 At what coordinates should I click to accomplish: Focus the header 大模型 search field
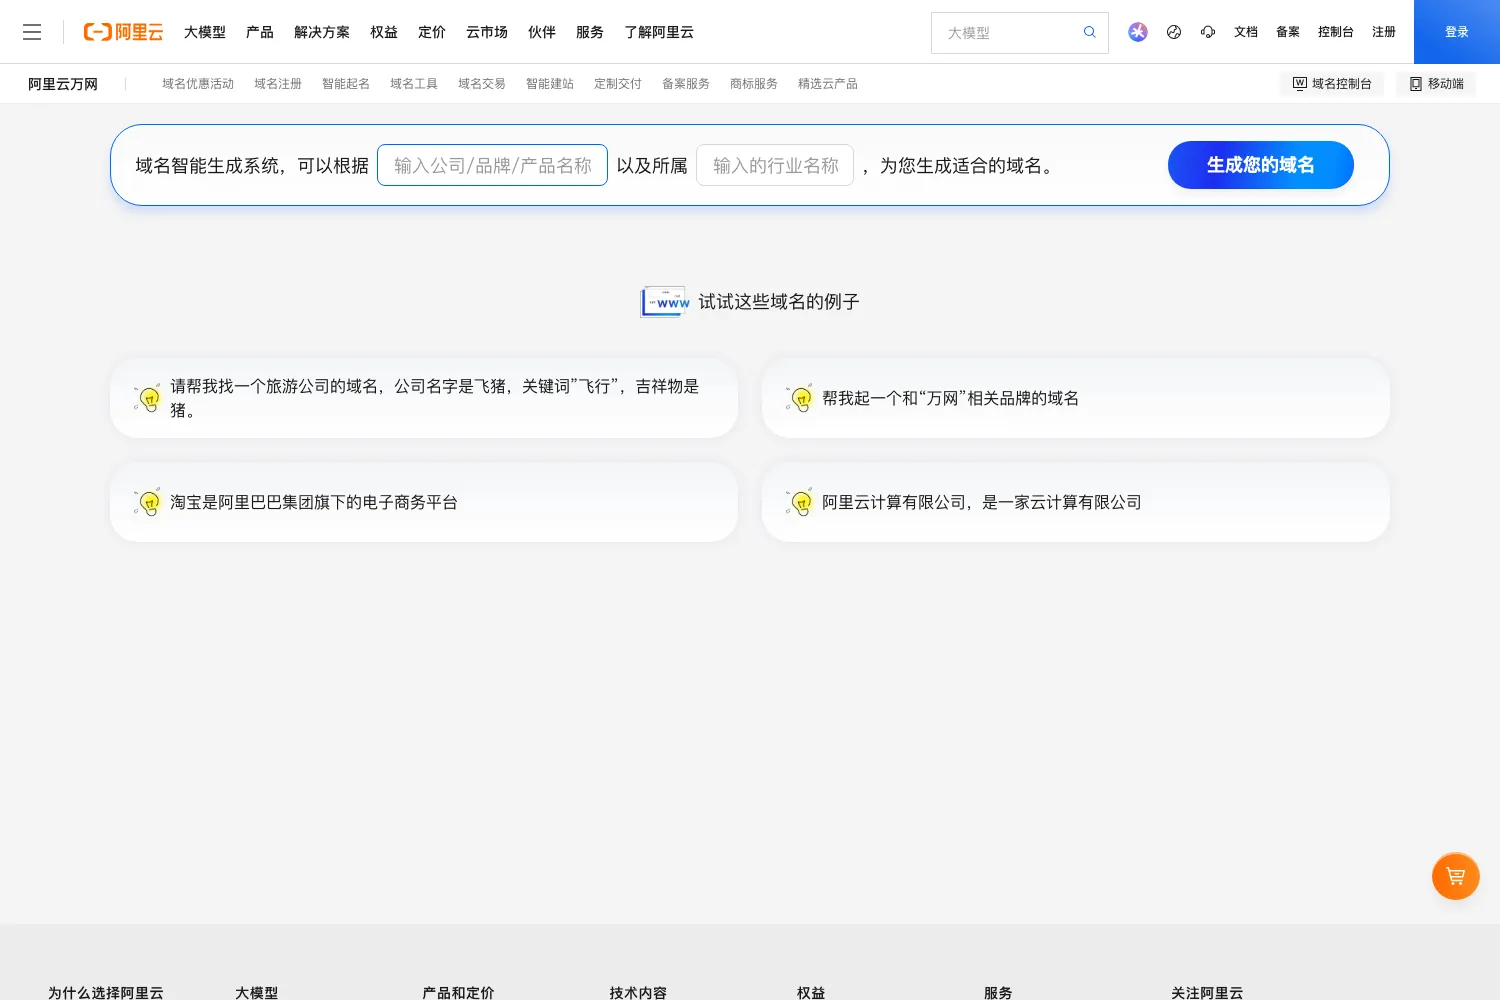tap(1010, 33)
